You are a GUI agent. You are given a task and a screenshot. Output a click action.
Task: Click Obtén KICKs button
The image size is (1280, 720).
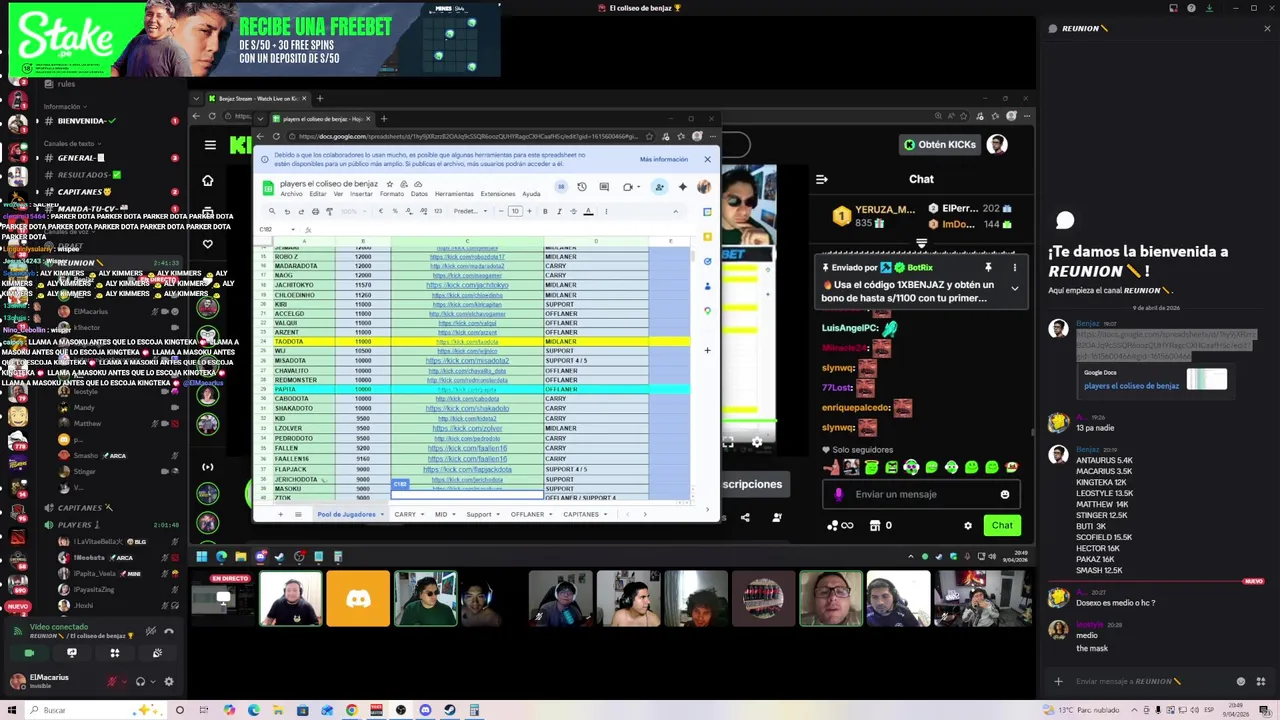coord(940,145)
